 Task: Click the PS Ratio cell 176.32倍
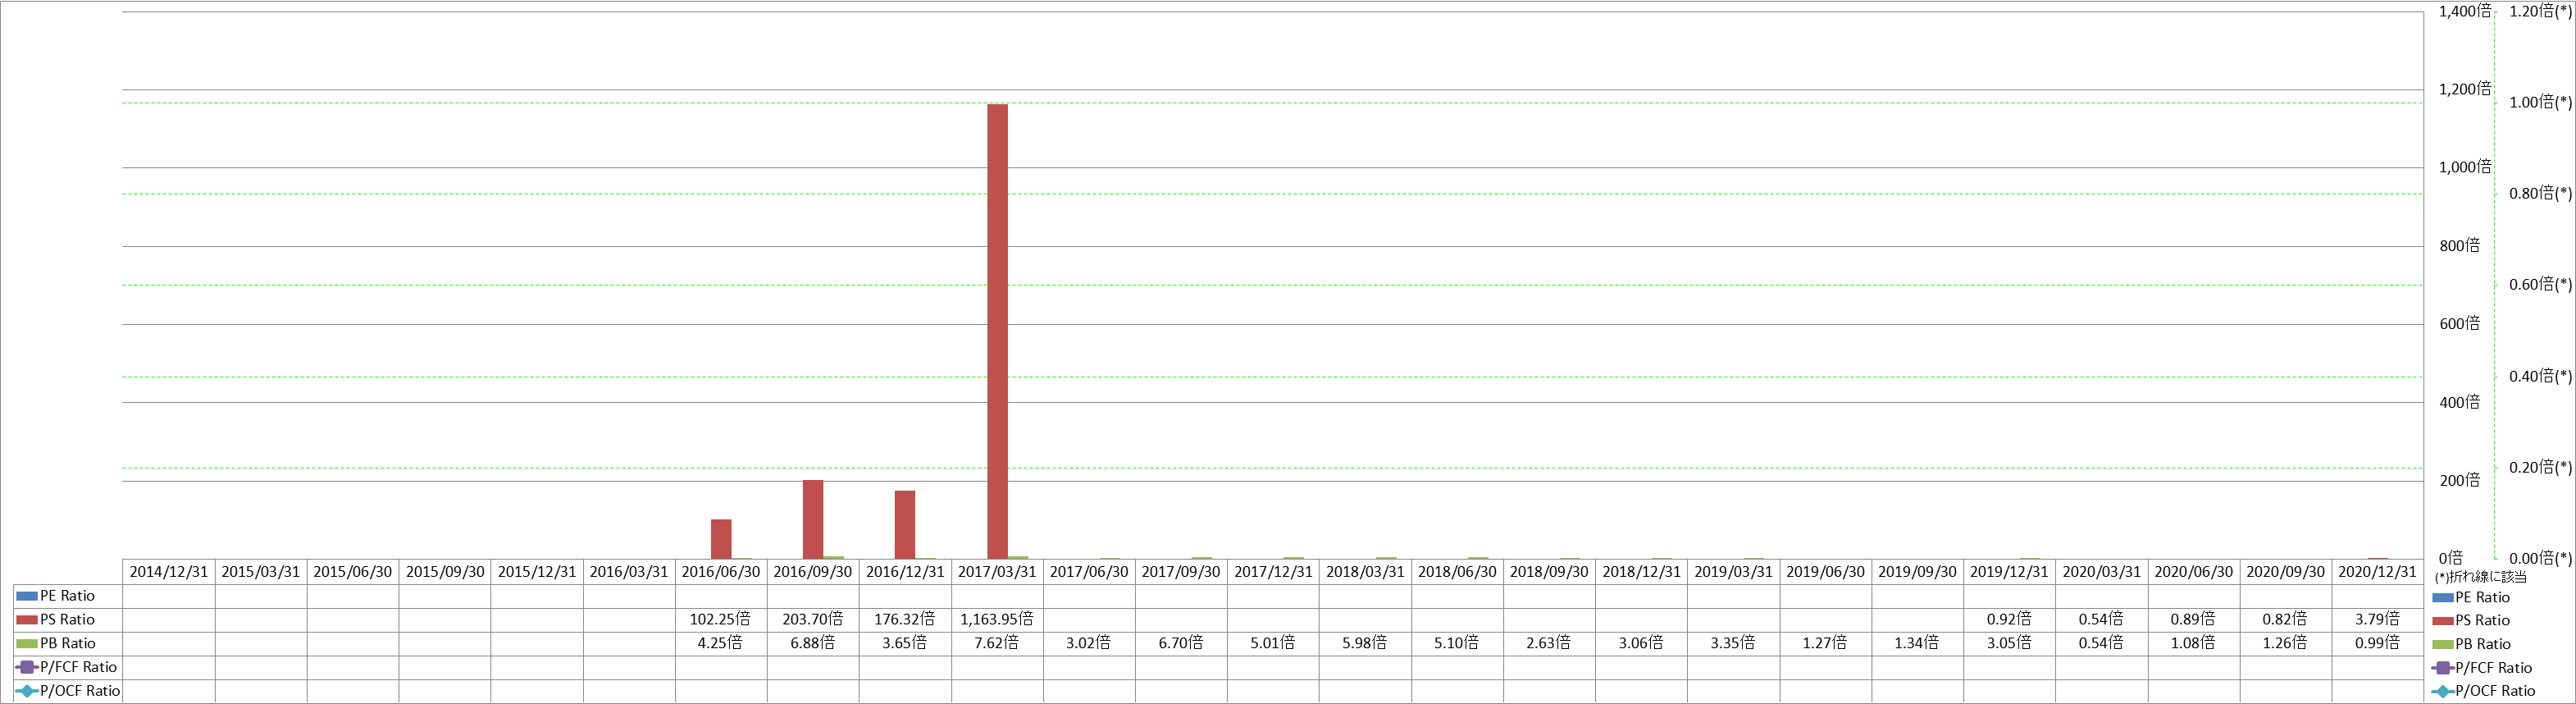click(905, 620)
